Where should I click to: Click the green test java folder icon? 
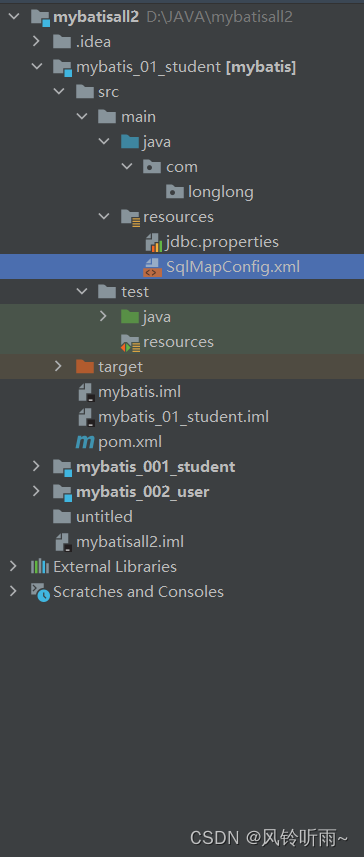pos(130,316)
